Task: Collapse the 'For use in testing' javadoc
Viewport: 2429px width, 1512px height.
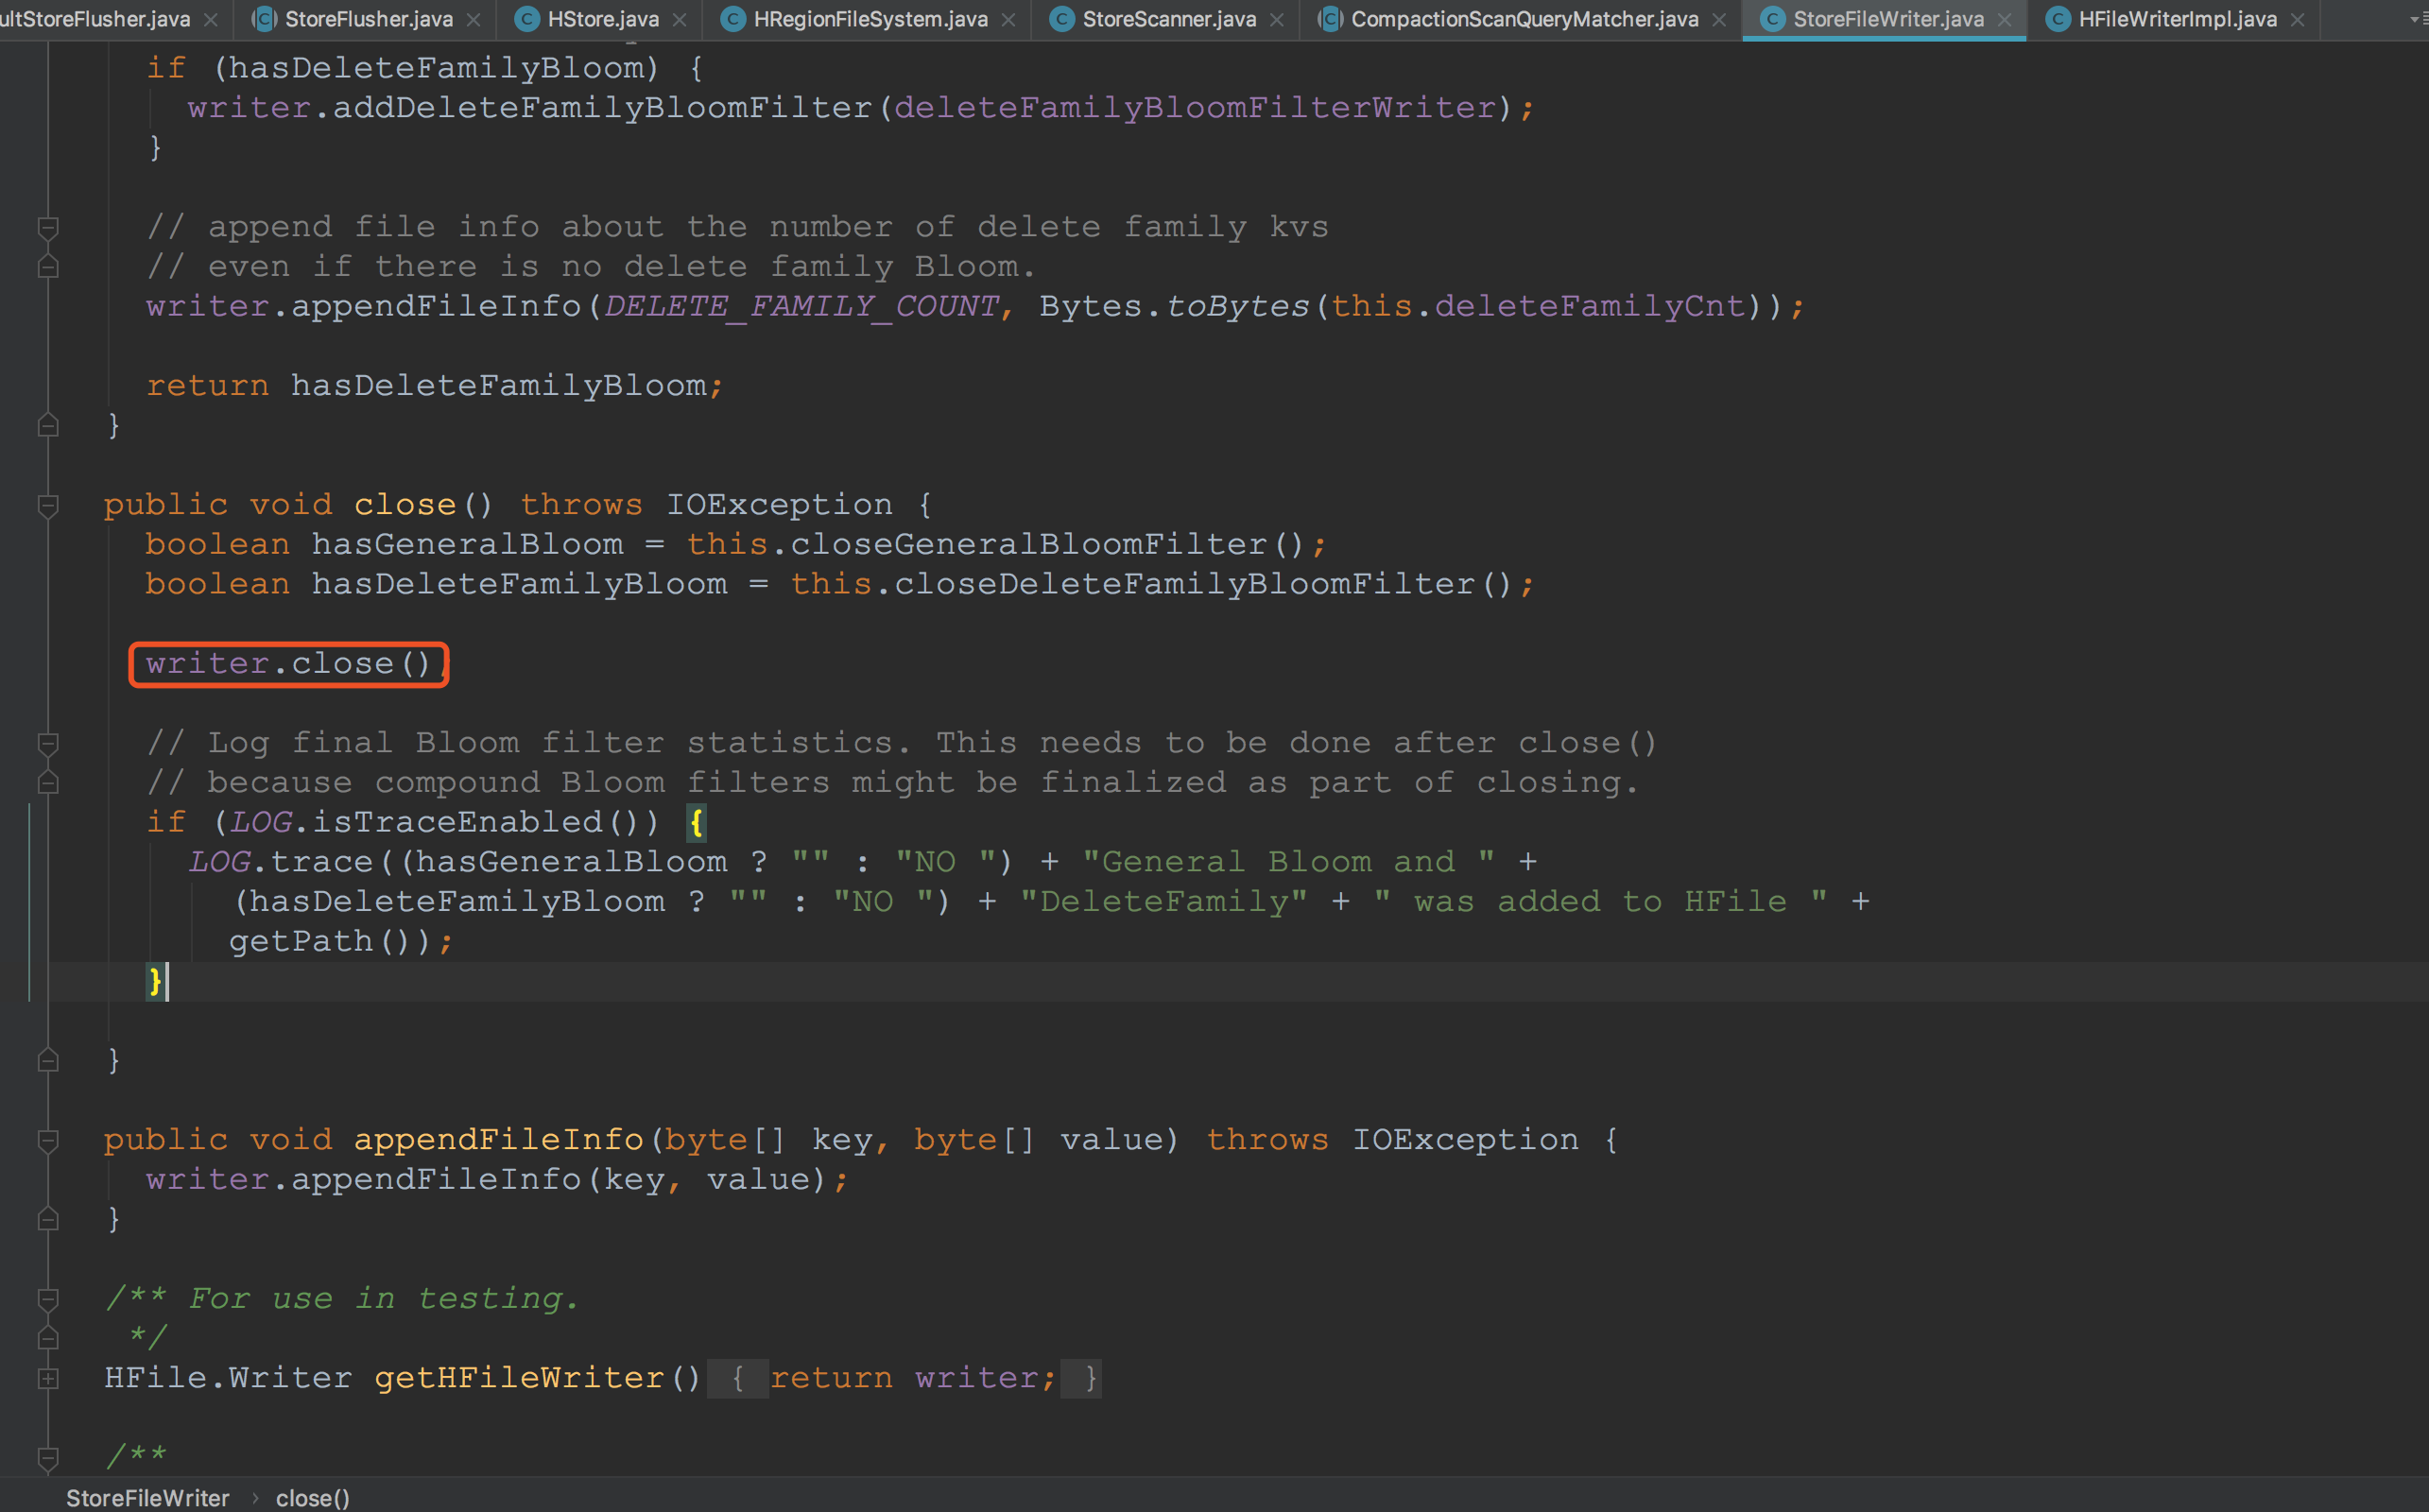Action: pos(47,1299)
